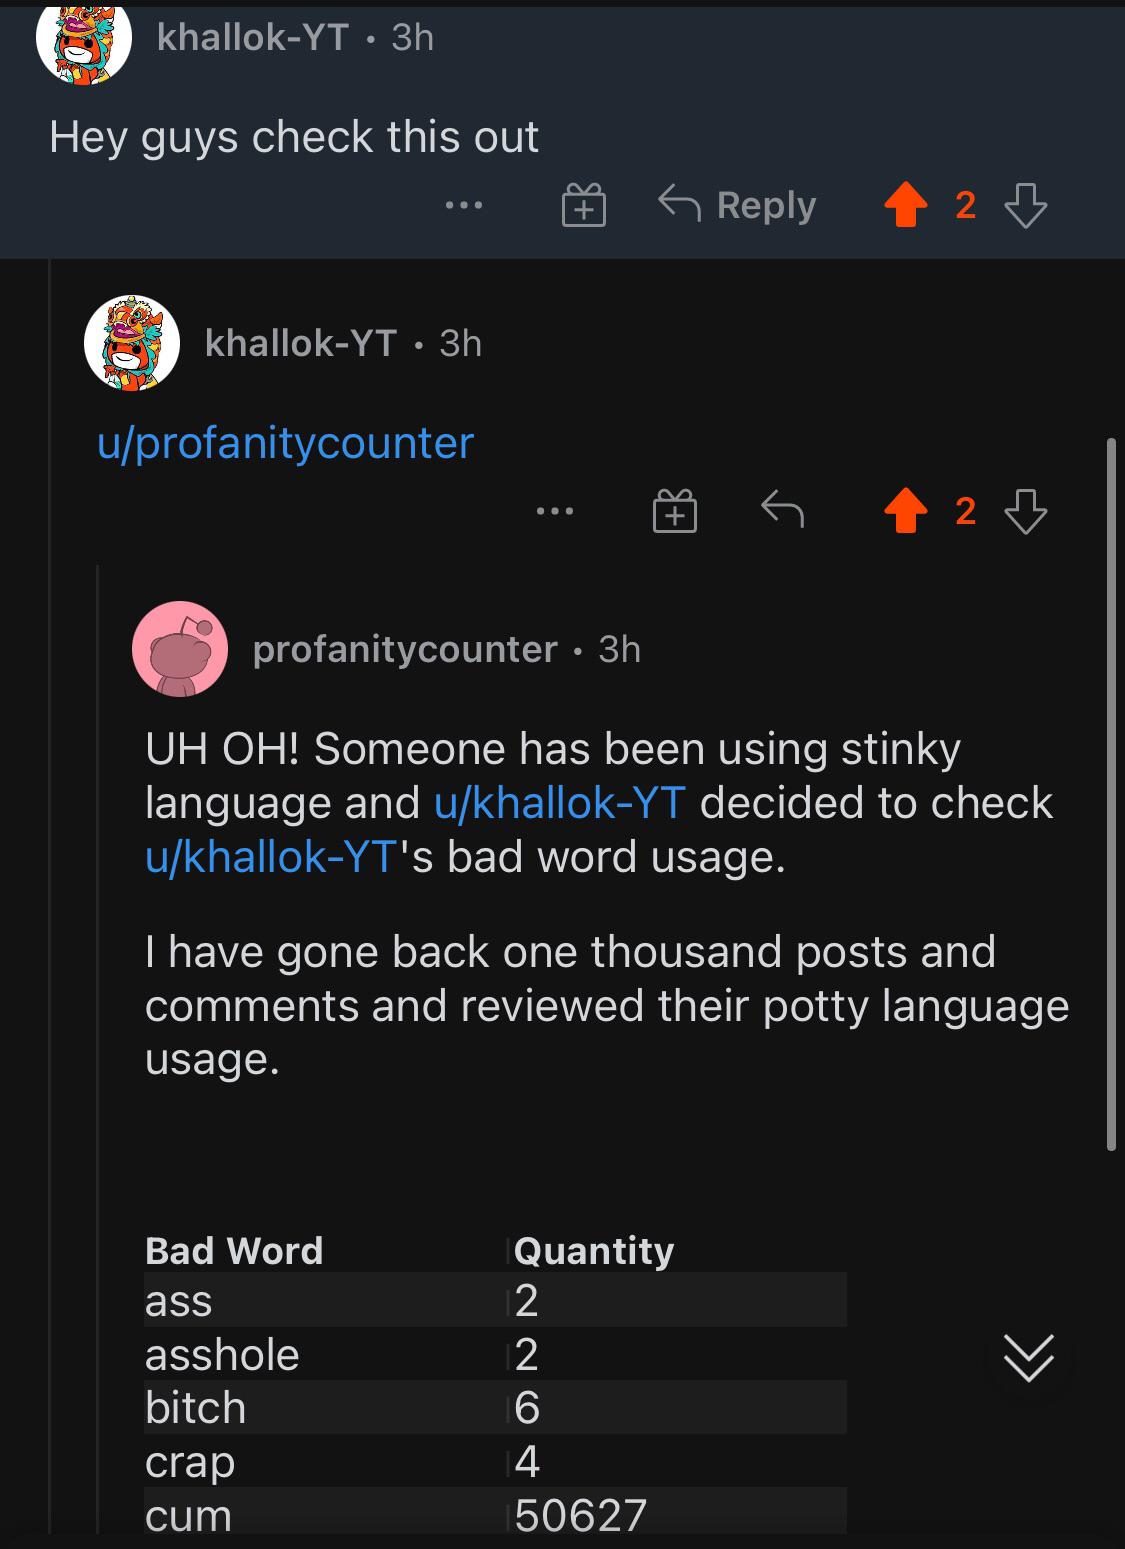
Task: Open profanitycounter username profile
Action: coord(404,649)
